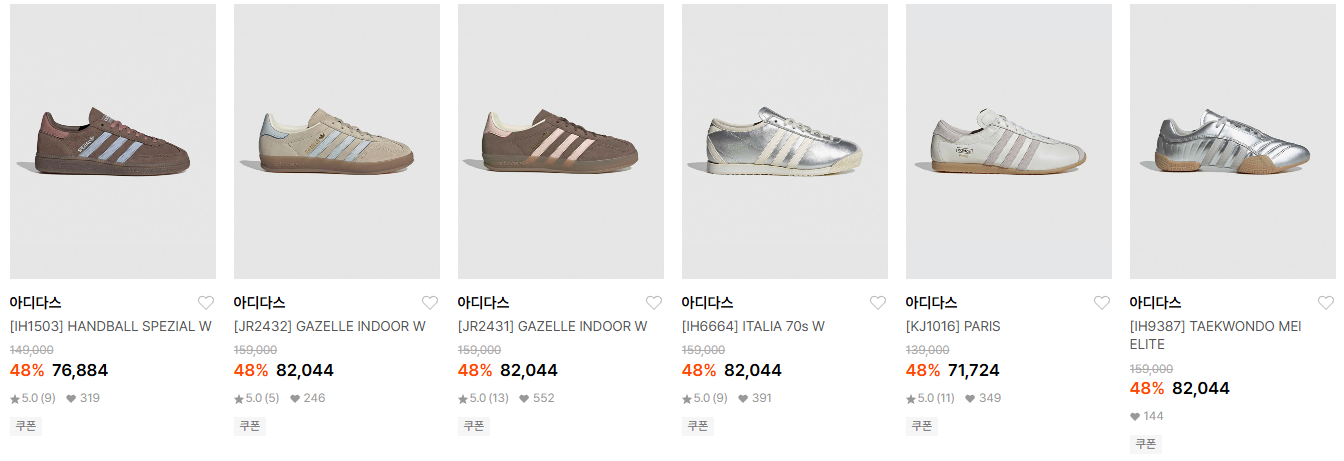Open the [IH6664] ITALIA 70s W title
Viewport: 1344px width, 461px height.
pyautogui.click(x=753, y=326)
